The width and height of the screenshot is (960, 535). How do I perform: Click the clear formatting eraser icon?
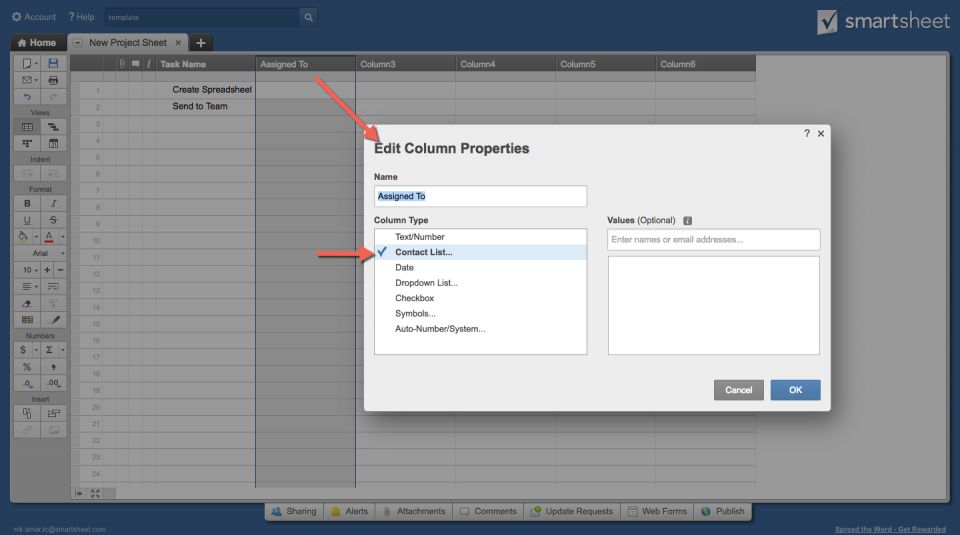27,303
